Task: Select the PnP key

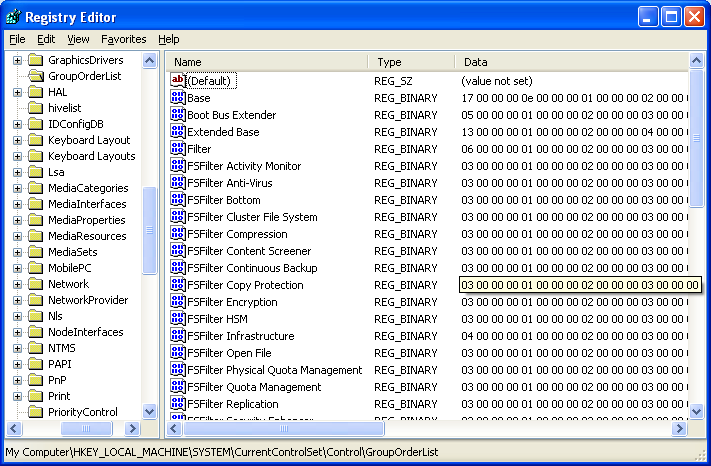Action: coord(57,380)
